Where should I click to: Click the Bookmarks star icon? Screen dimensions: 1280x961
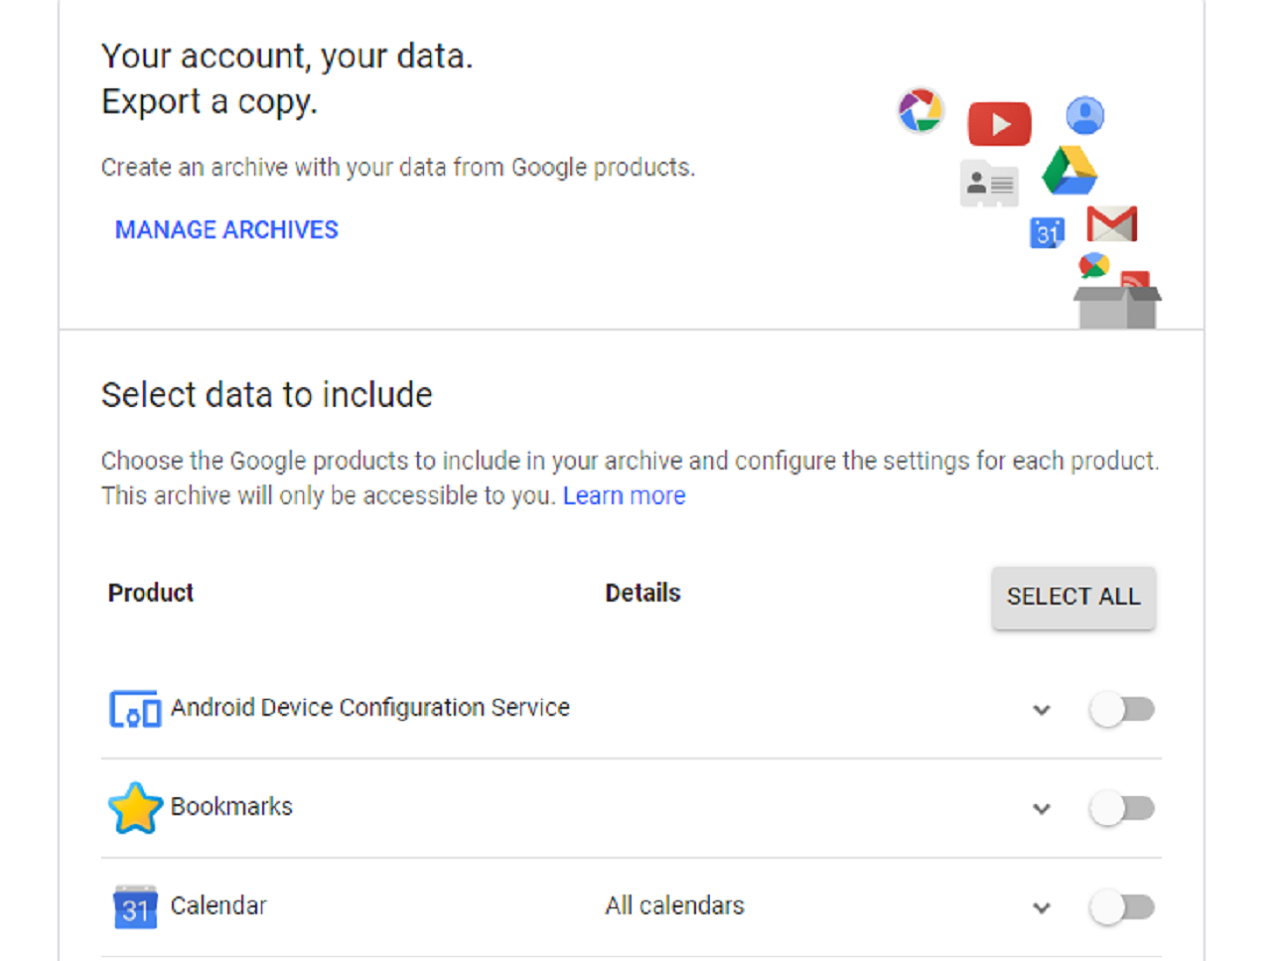coord(135,808)
